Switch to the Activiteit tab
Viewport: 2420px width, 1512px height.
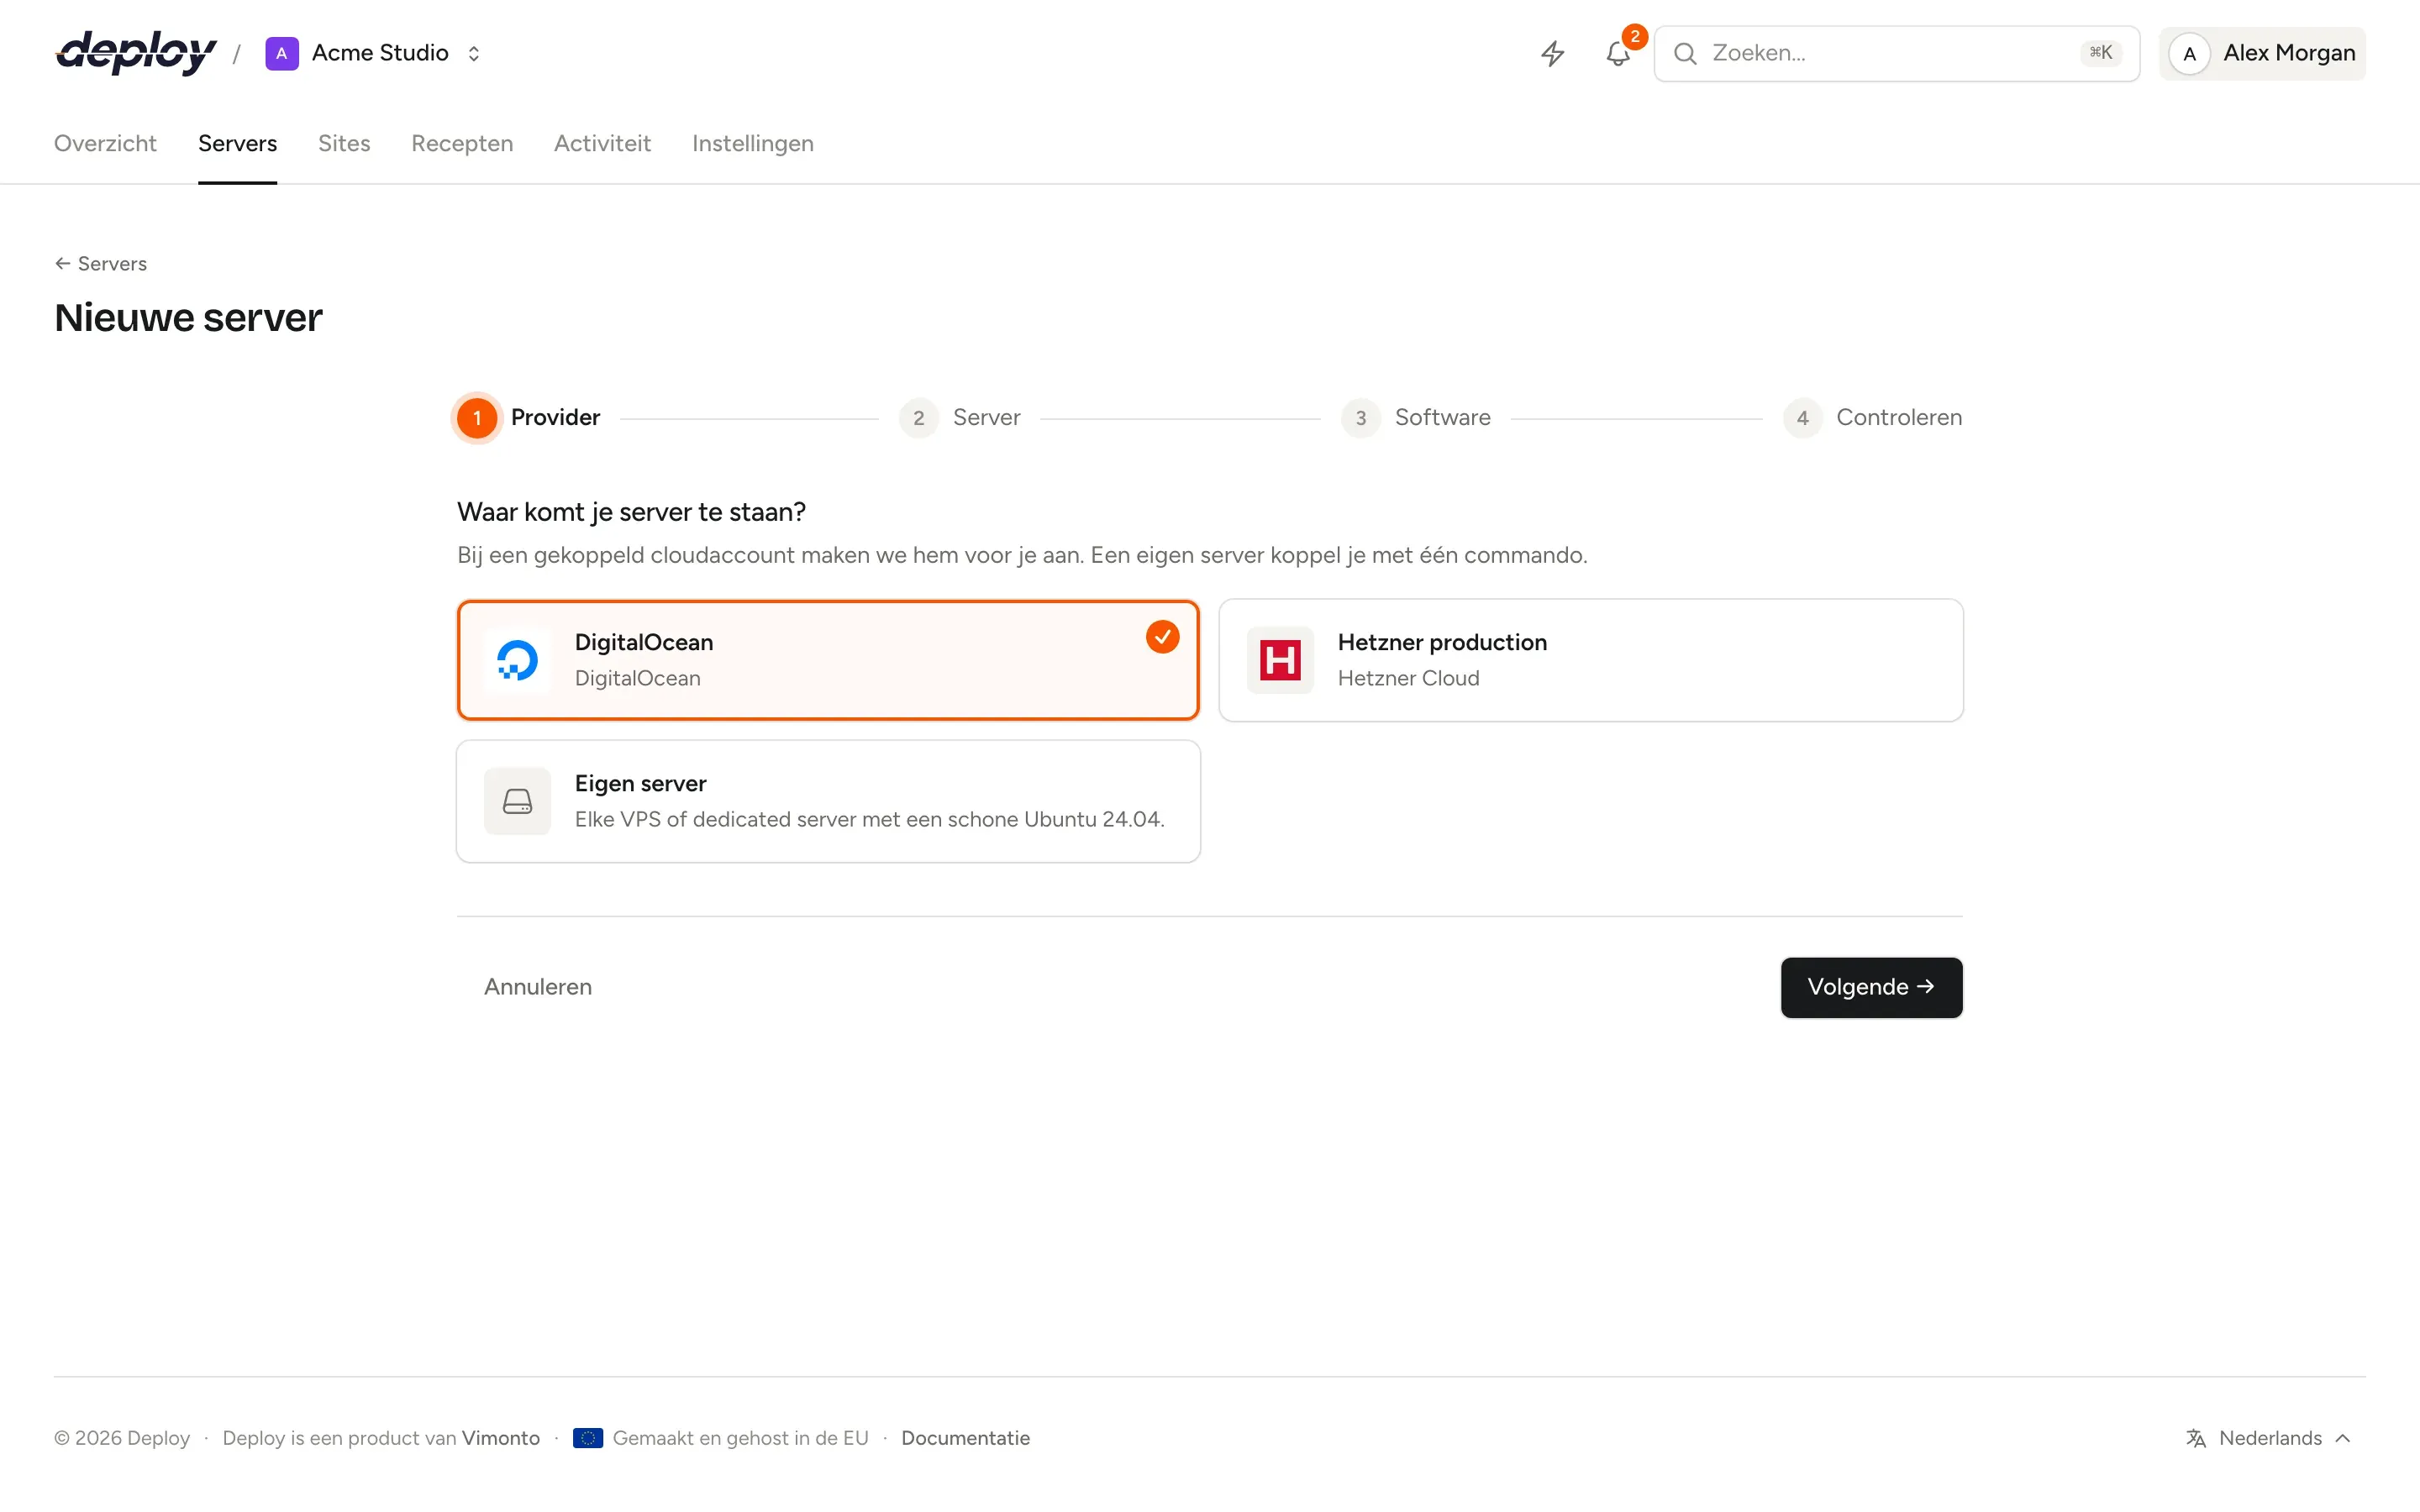[x=602, y=143]
